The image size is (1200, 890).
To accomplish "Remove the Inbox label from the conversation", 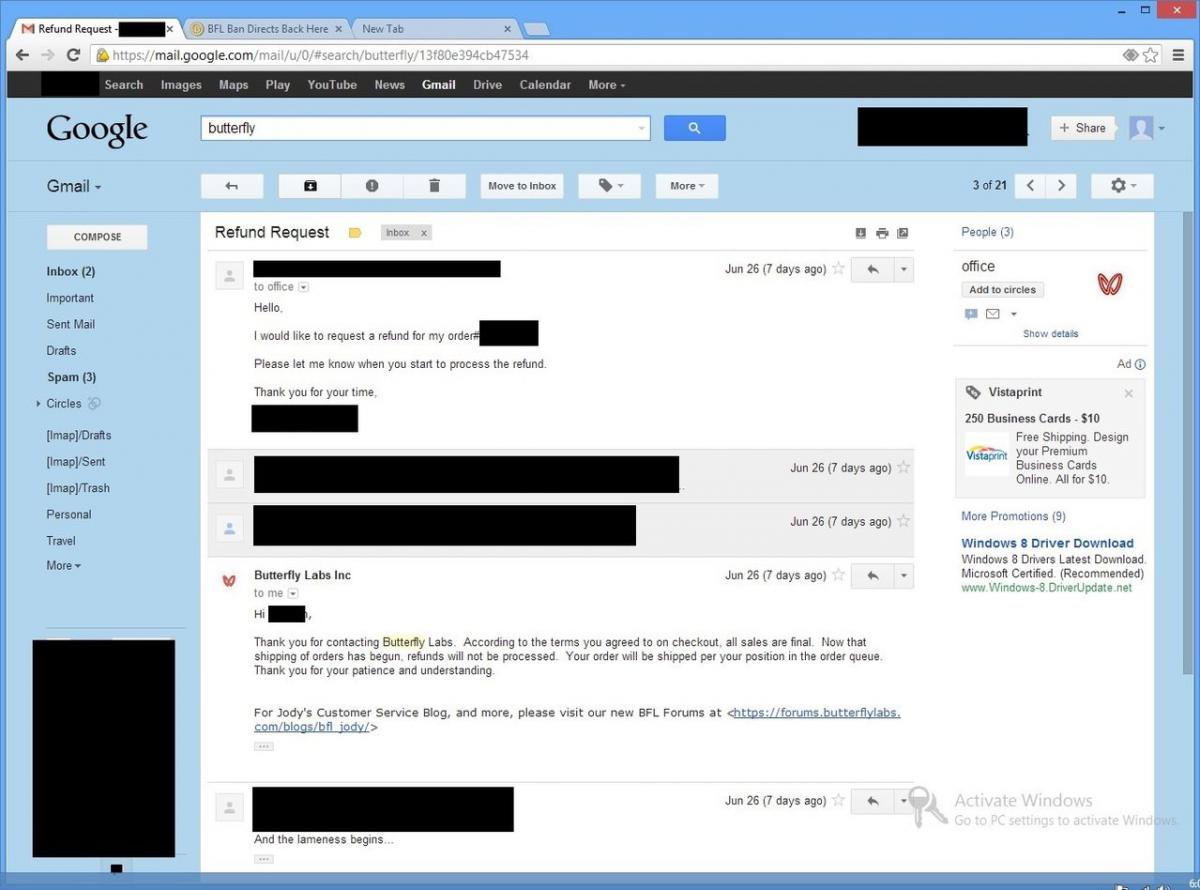I will 424,233.
